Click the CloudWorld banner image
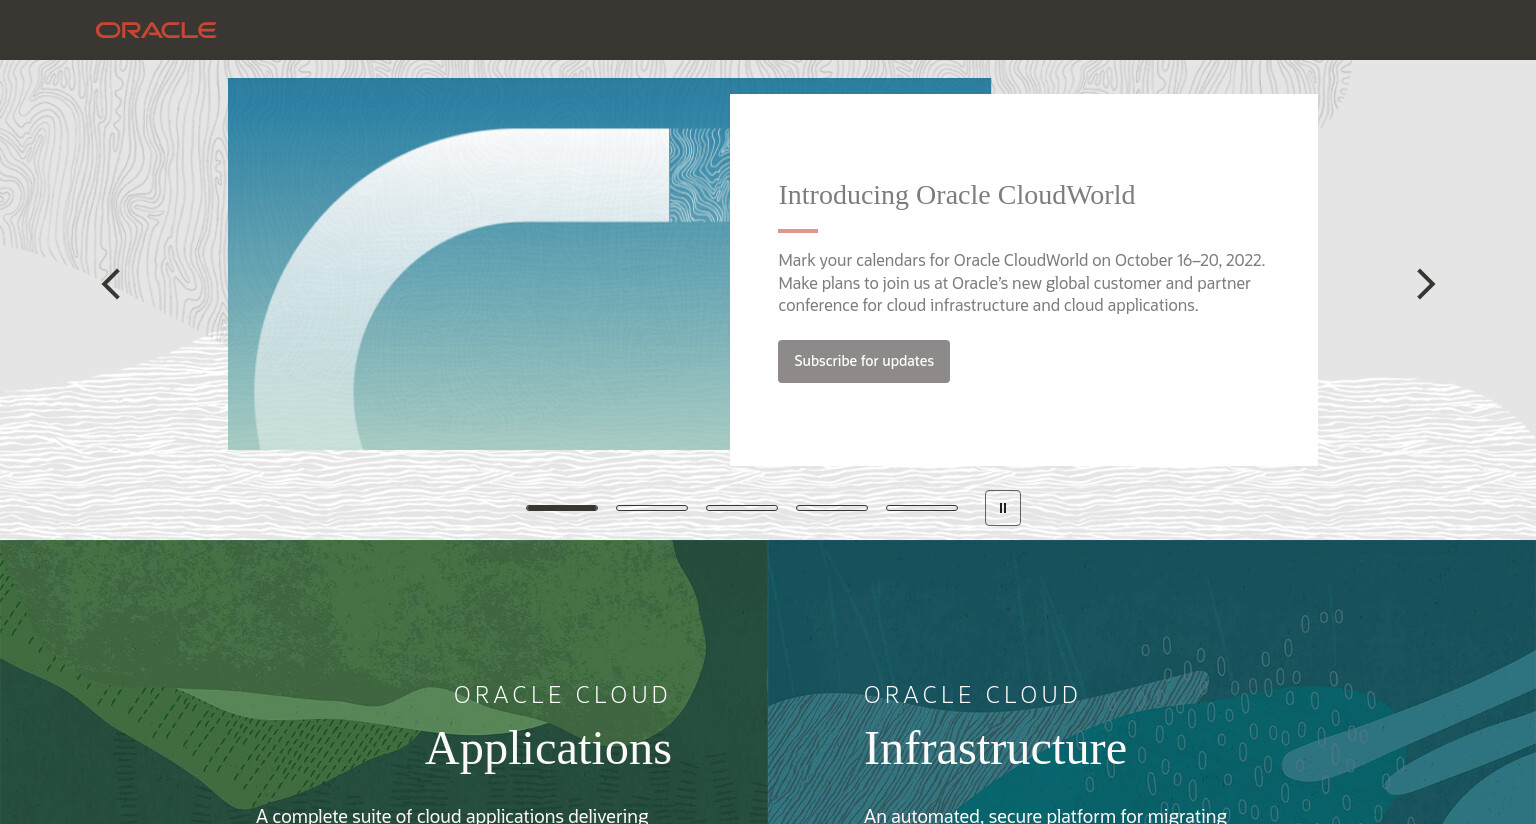Image resolution: width=1536 pixels, height=824 pixels. pos(479,264)
